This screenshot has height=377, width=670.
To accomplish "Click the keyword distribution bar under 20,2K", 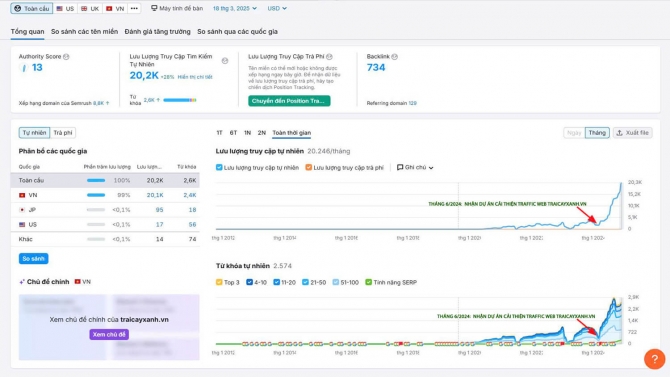I will 180,100.
